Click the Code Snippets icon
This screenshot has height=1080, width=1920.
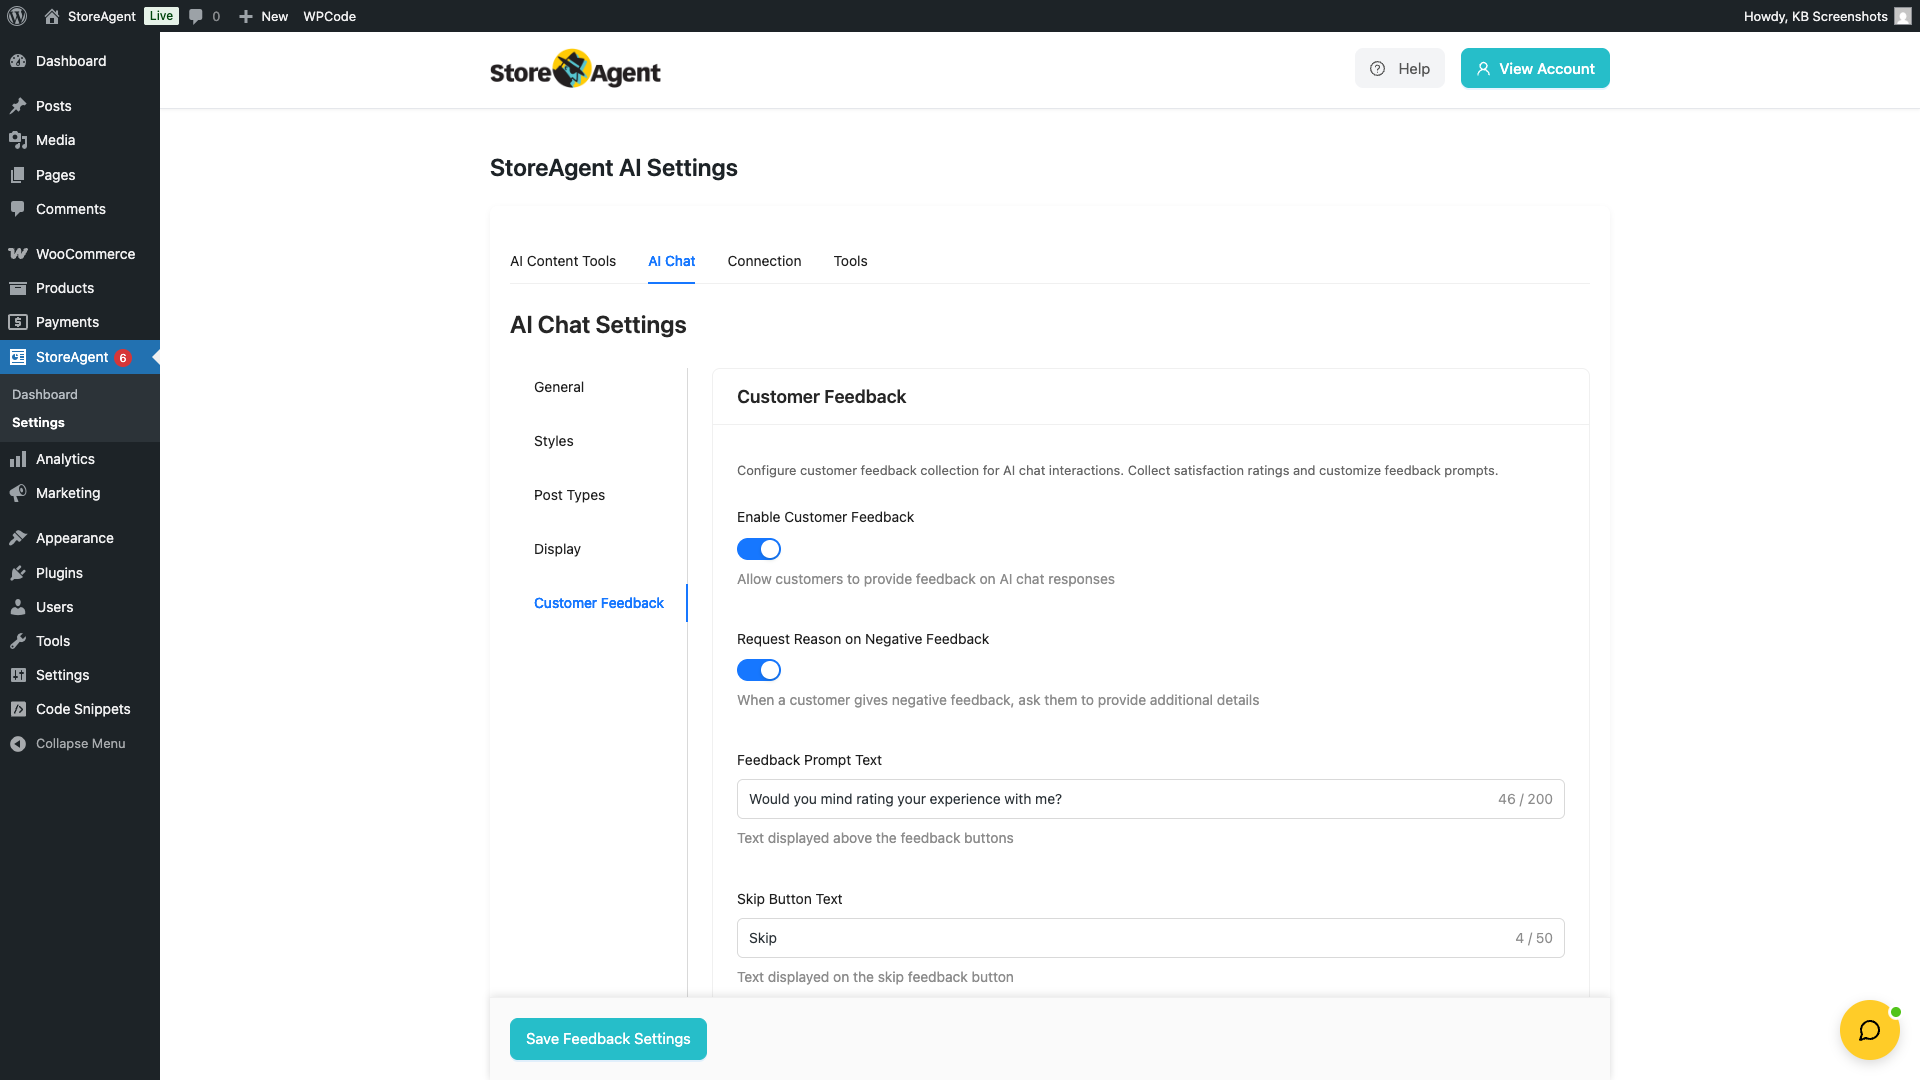tap(18, 709)
